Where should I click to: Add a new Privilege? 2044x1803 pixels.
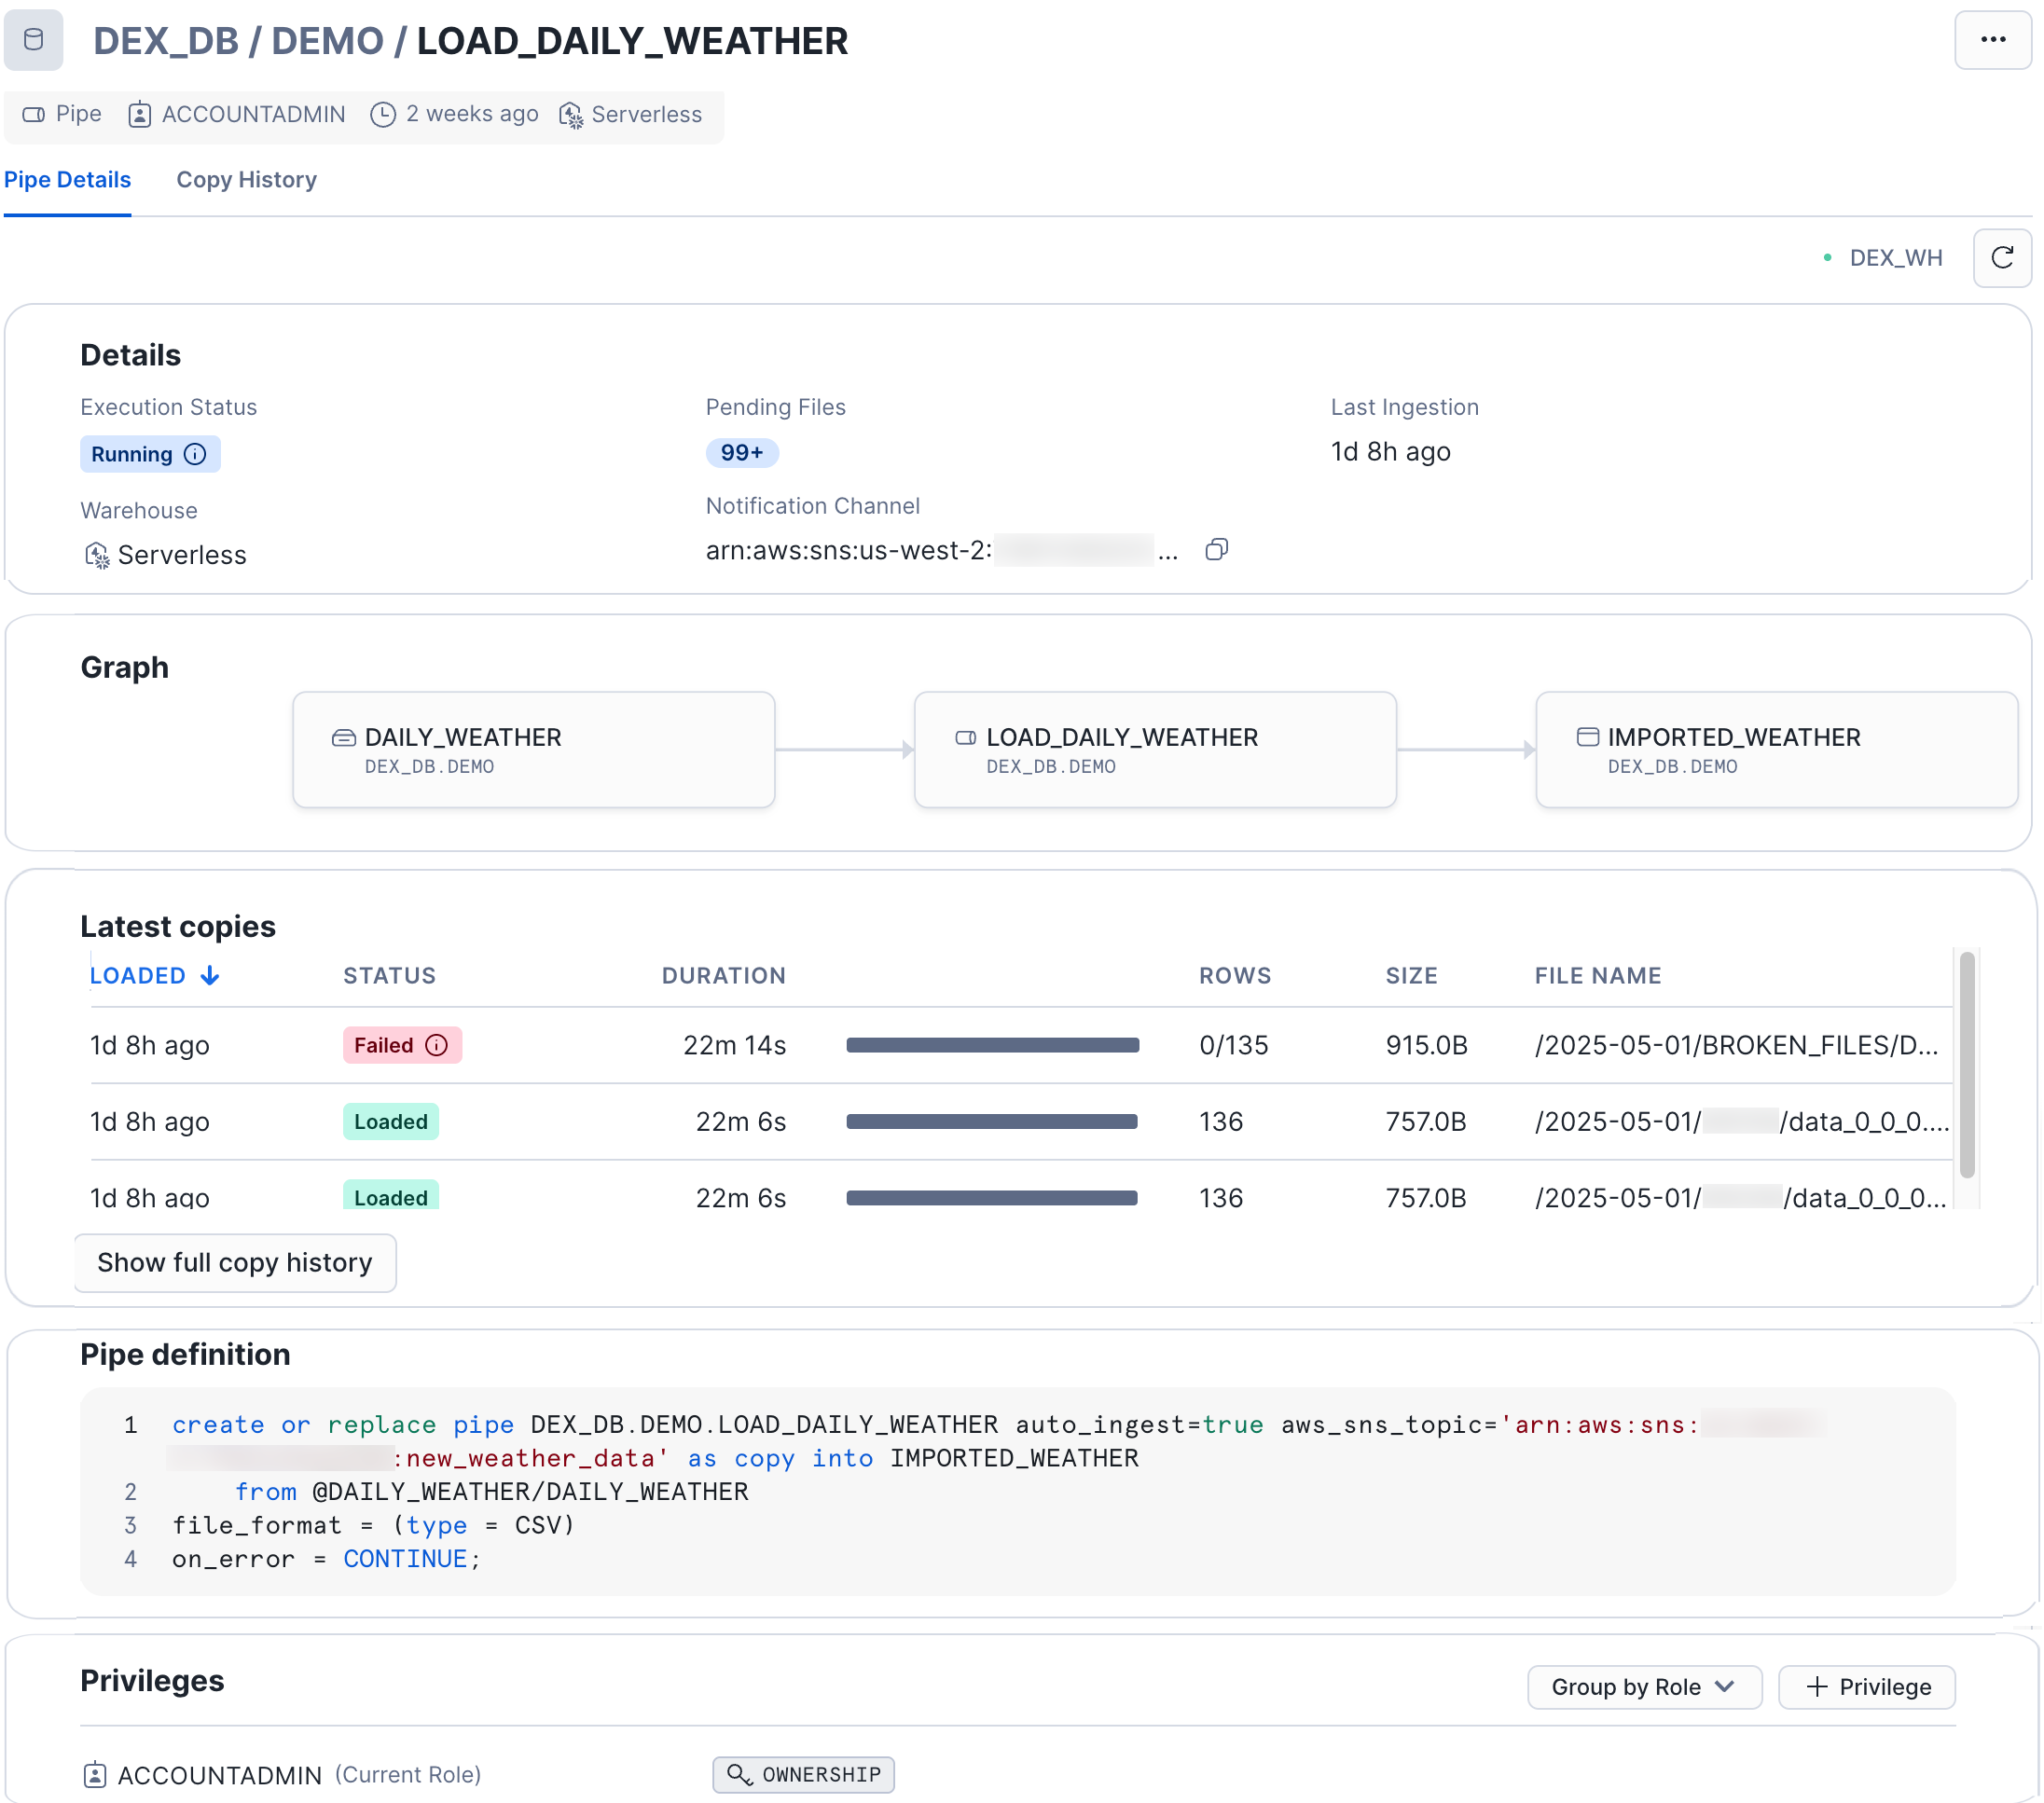click(x=1866, y=1687)
